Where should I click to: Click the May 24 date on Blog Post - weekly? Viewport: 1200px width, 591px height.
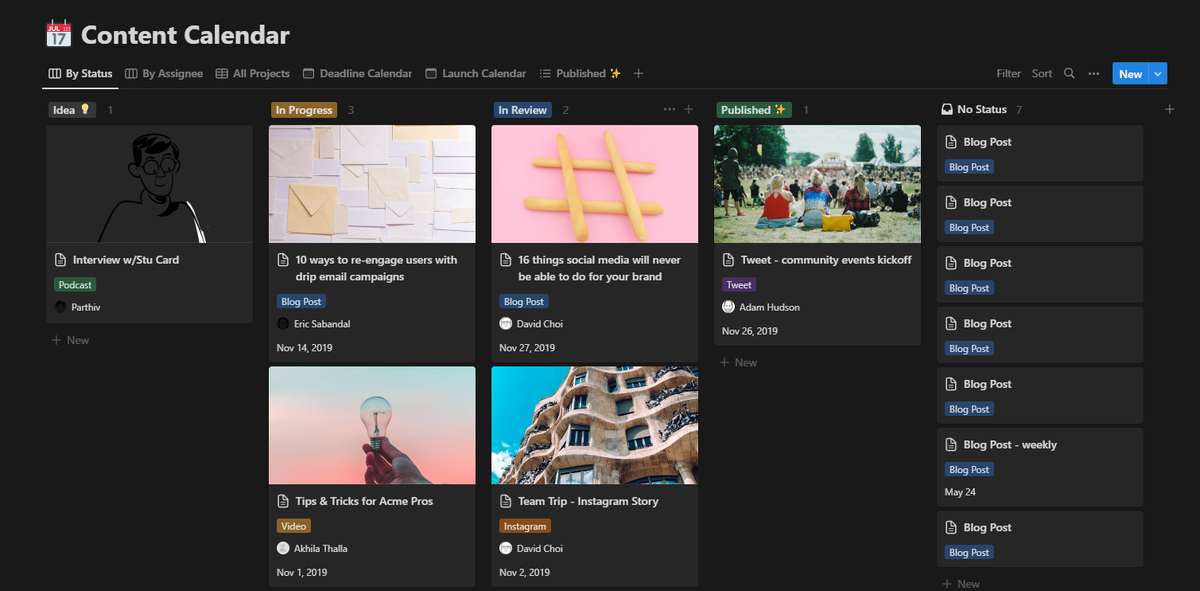[960, 492]
